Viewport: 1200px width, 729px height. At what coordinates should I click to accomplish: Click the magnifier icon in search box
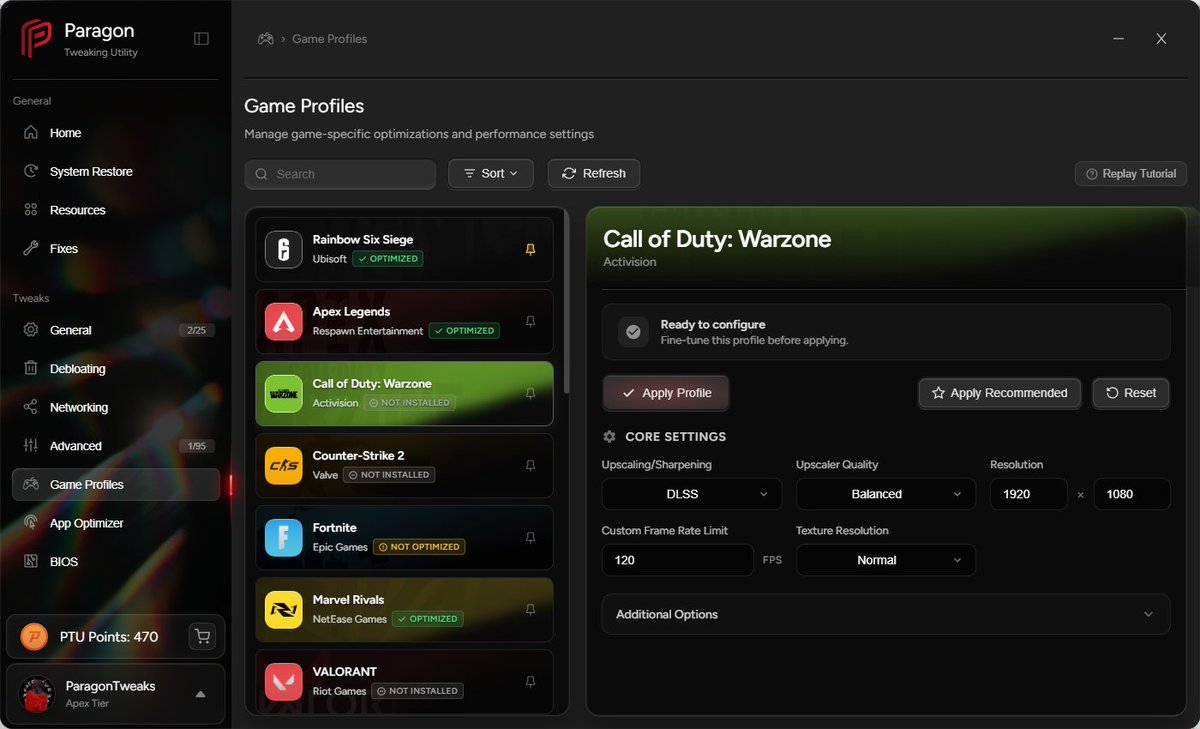coord(261,174)
